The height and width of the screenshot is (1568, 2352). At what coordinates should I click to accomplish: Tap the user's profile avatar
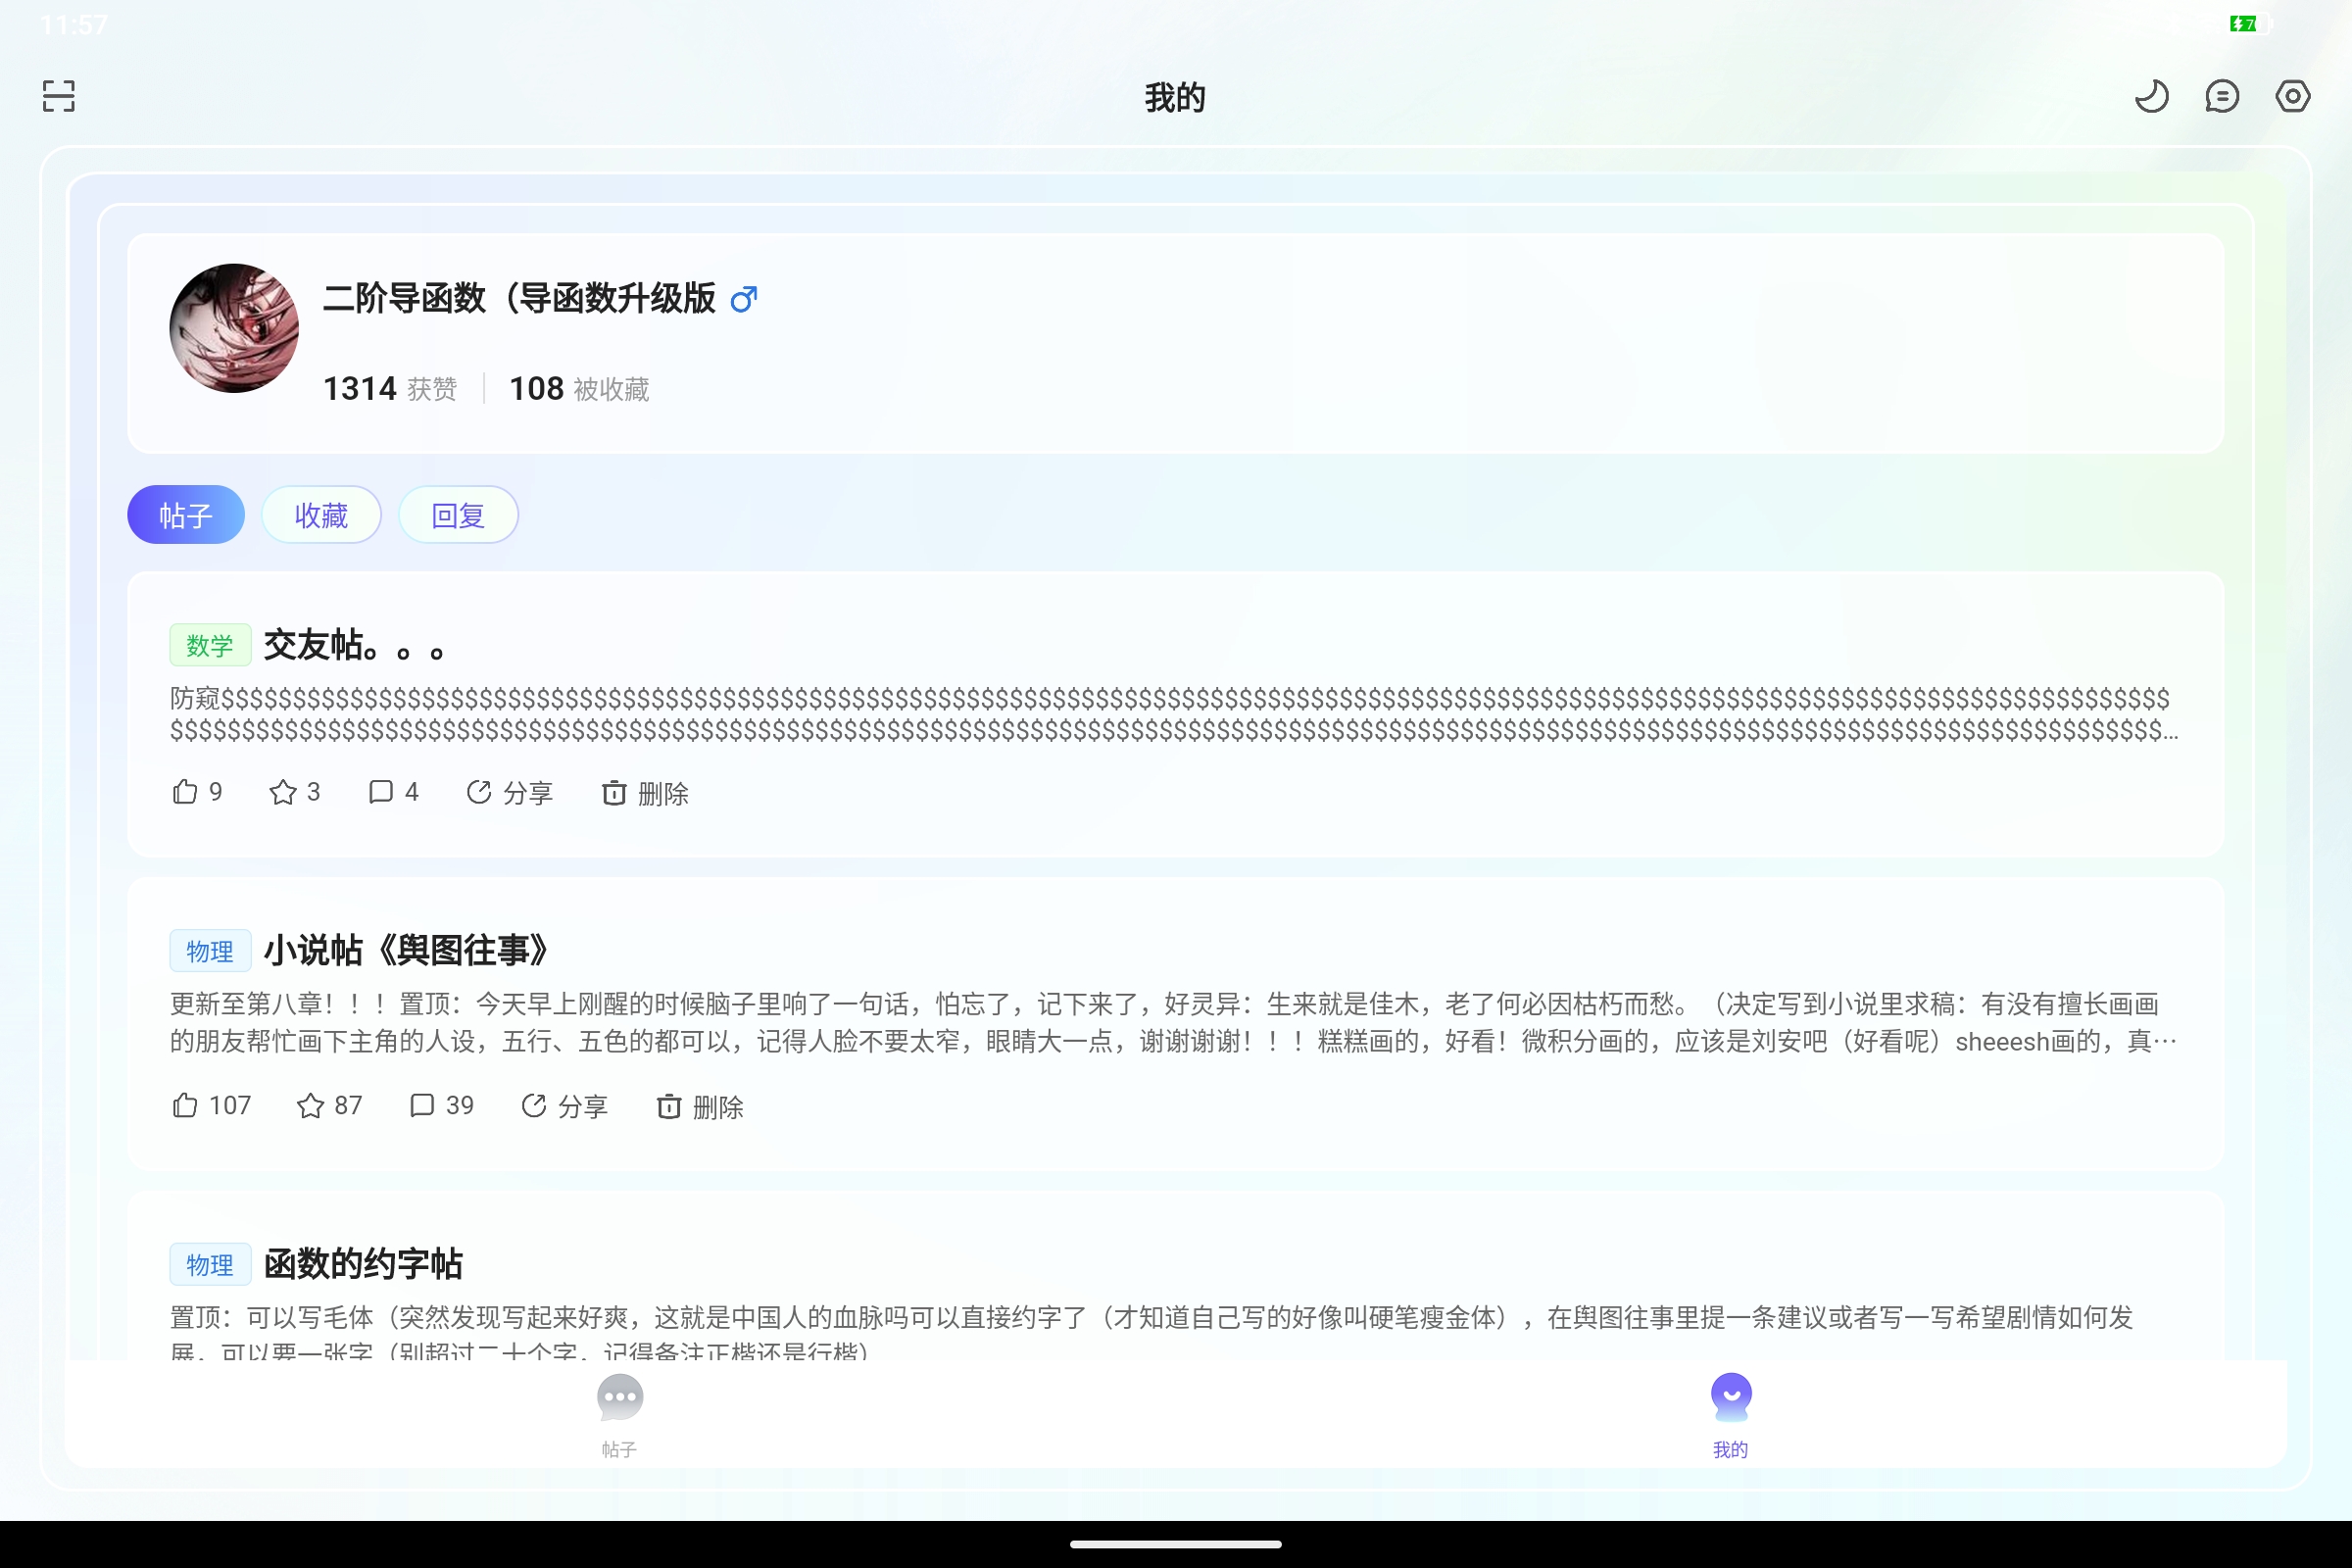coord(234,328)
